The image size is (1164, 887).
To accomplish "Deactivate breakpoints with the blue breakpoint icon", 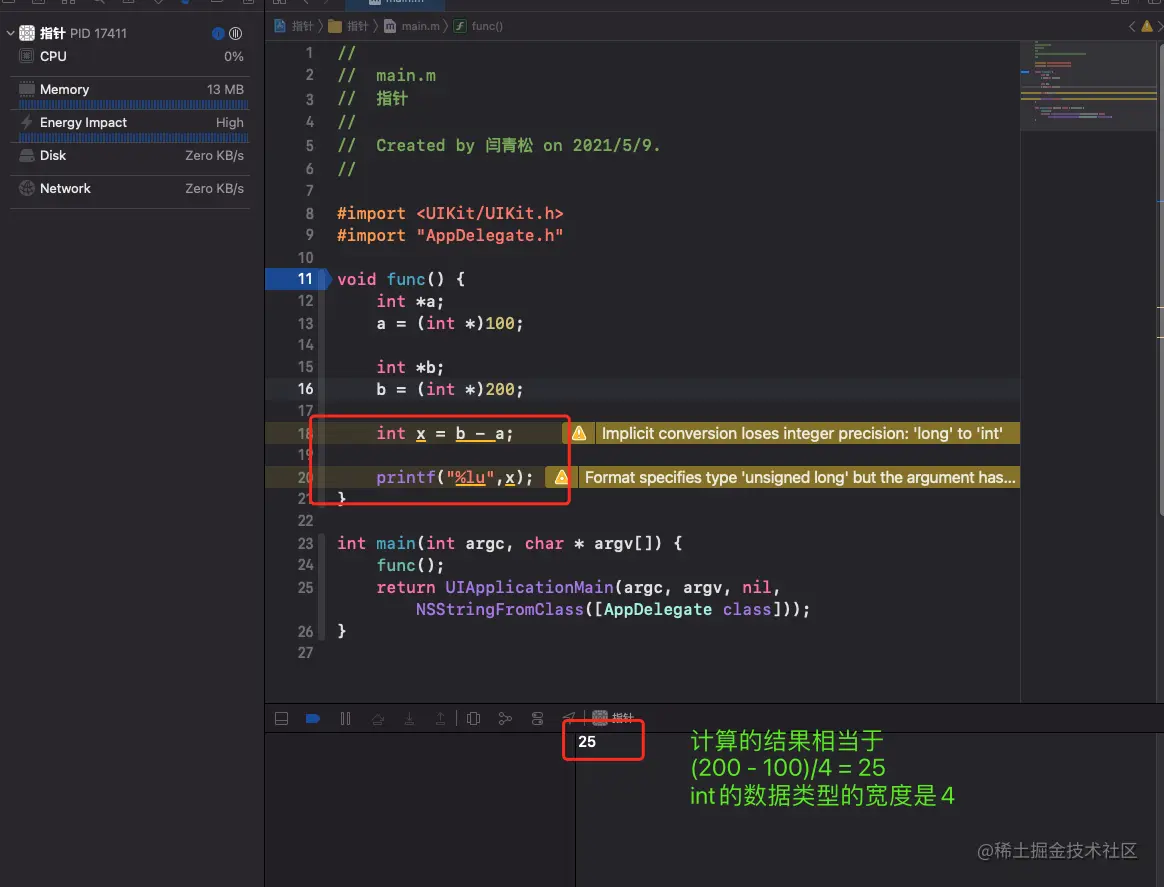I will pos(313,719).
